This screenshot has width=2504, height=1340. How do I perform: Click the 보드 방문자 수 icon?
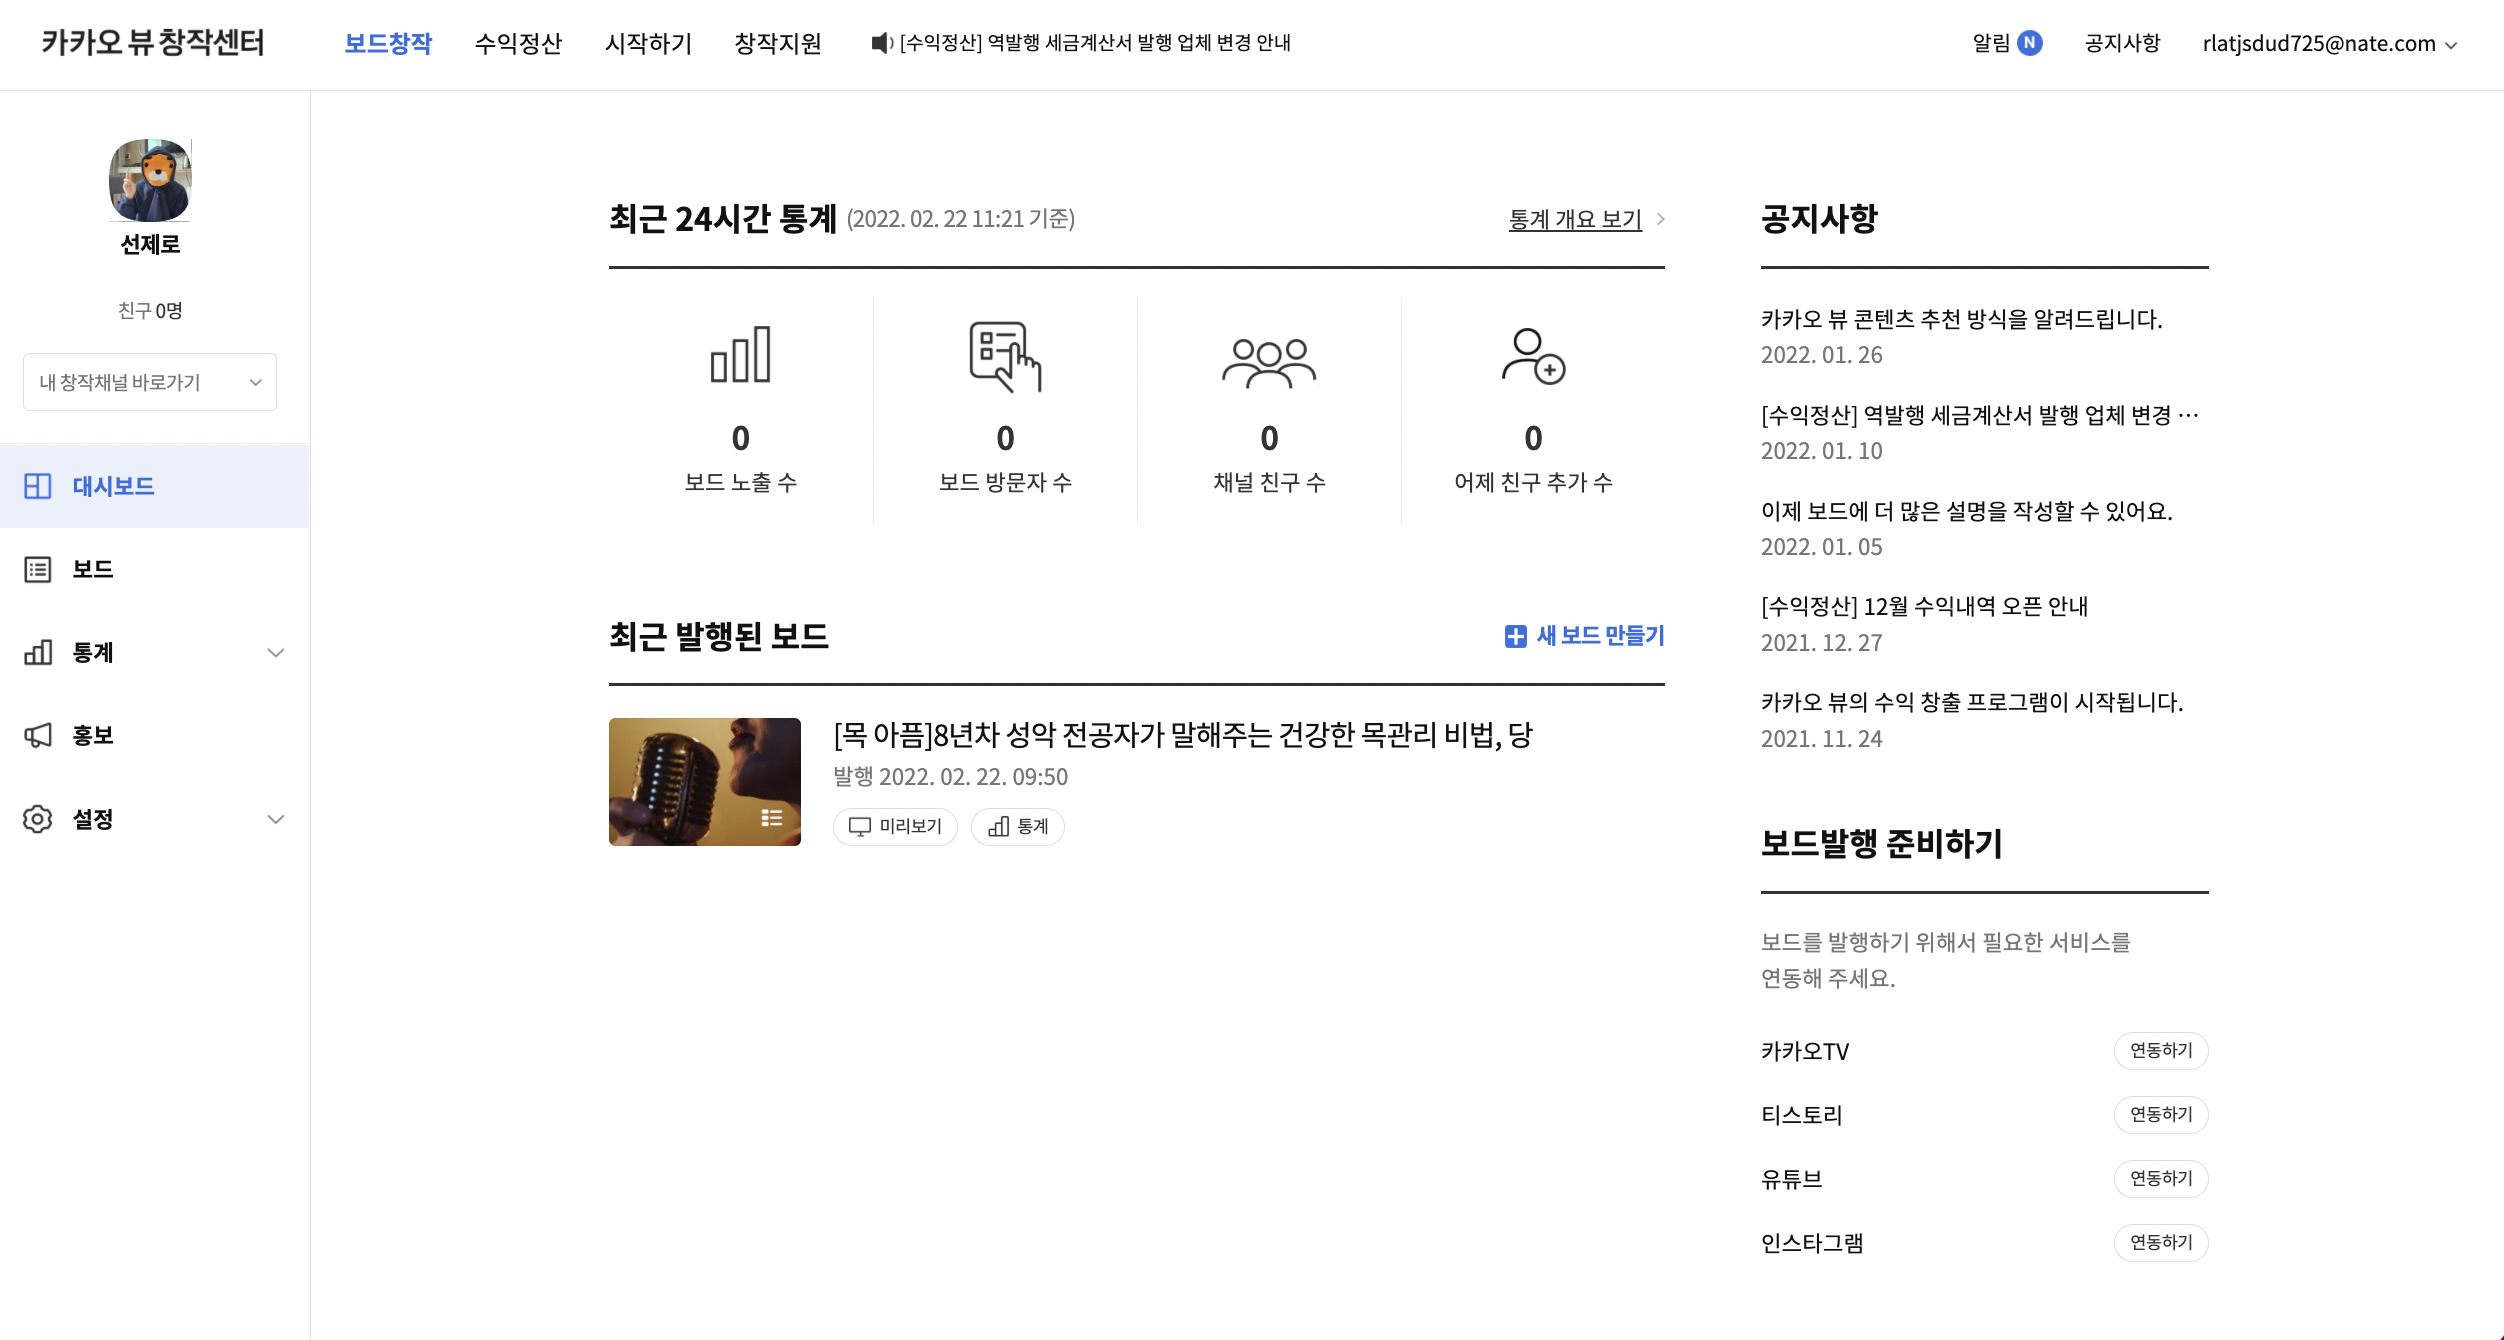click(x=1005, y=356)
